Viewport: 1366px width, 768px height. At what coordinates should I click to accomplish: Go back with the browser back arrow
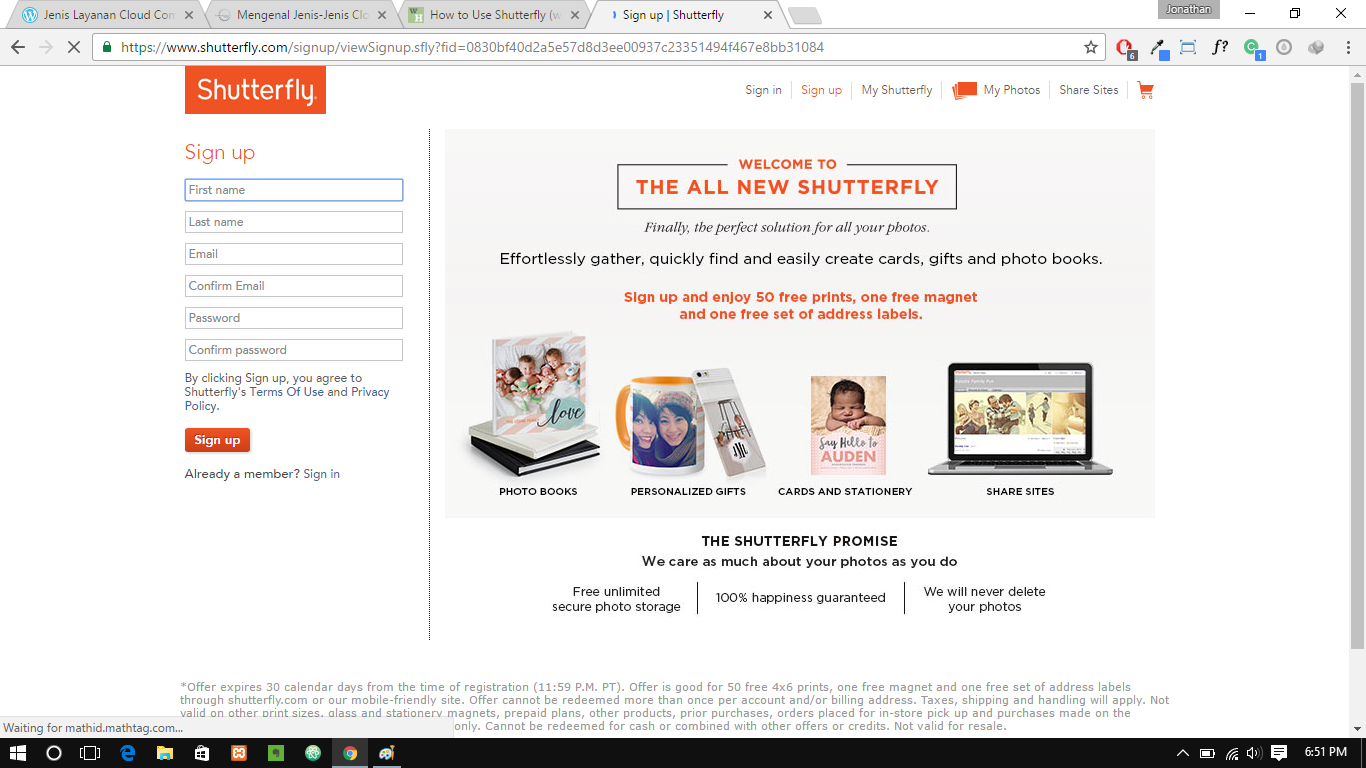(17, 47)
